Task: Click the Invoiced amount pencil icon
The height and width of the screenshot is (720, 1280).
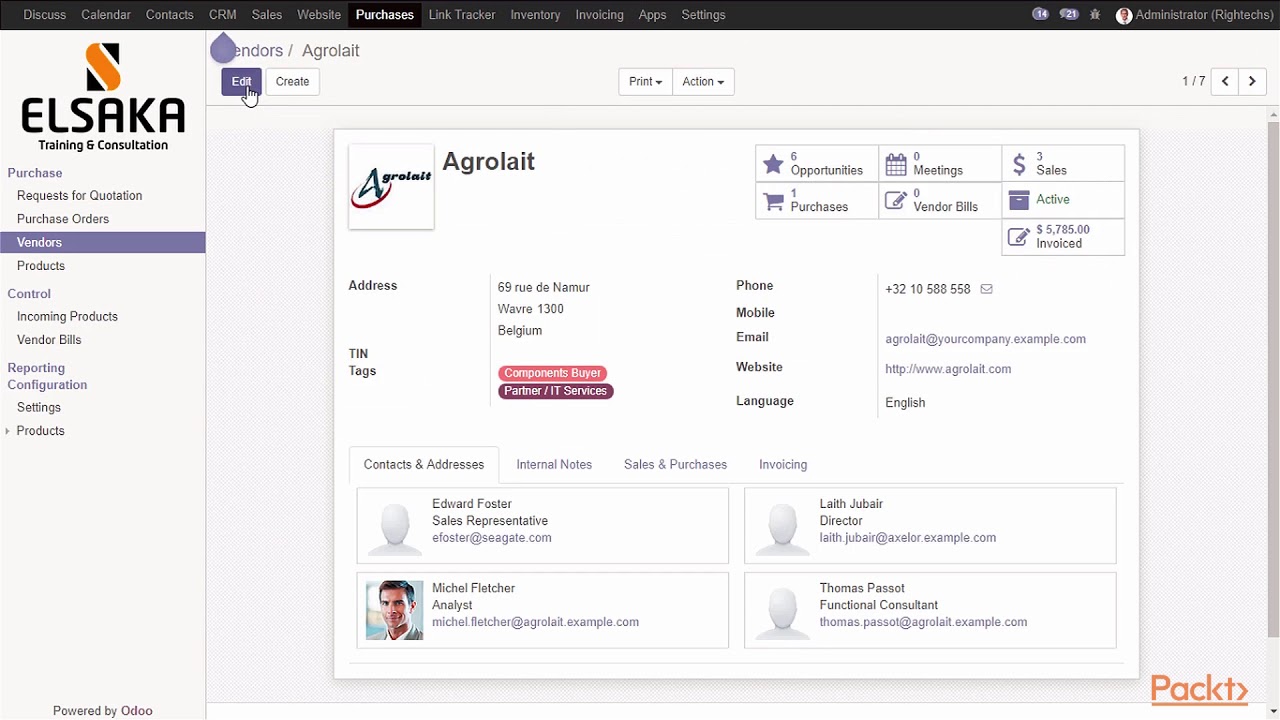Action: 1019,237
